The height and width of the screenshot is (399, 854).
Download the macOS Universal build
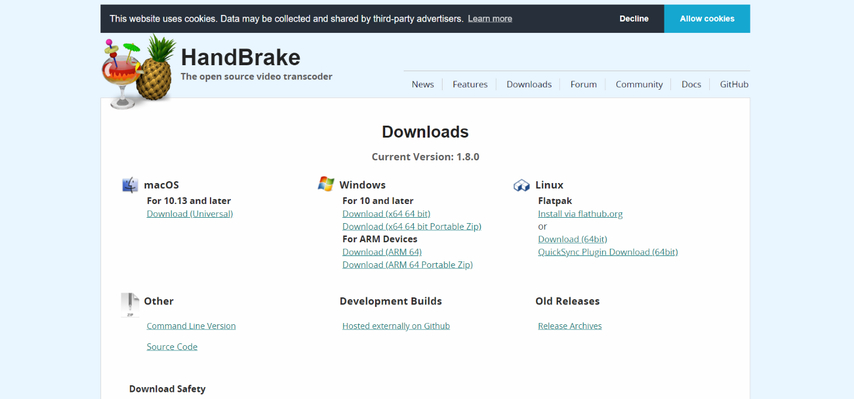(x=190, y=213)
